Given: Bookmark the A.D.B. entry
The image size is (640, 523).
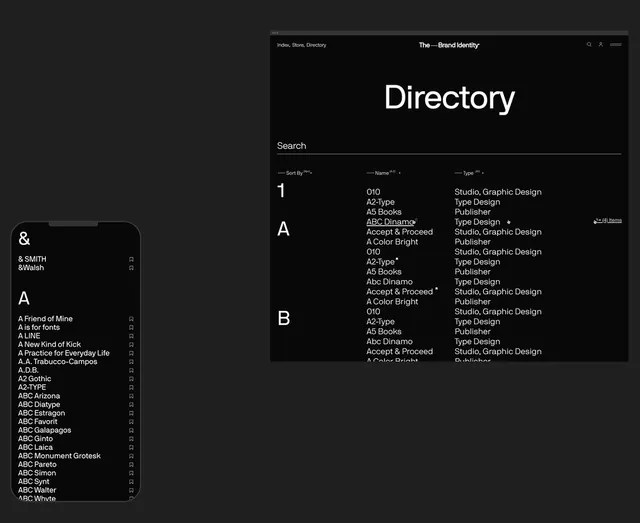Looking at the screenshot, I should click(x=131, y=370).
